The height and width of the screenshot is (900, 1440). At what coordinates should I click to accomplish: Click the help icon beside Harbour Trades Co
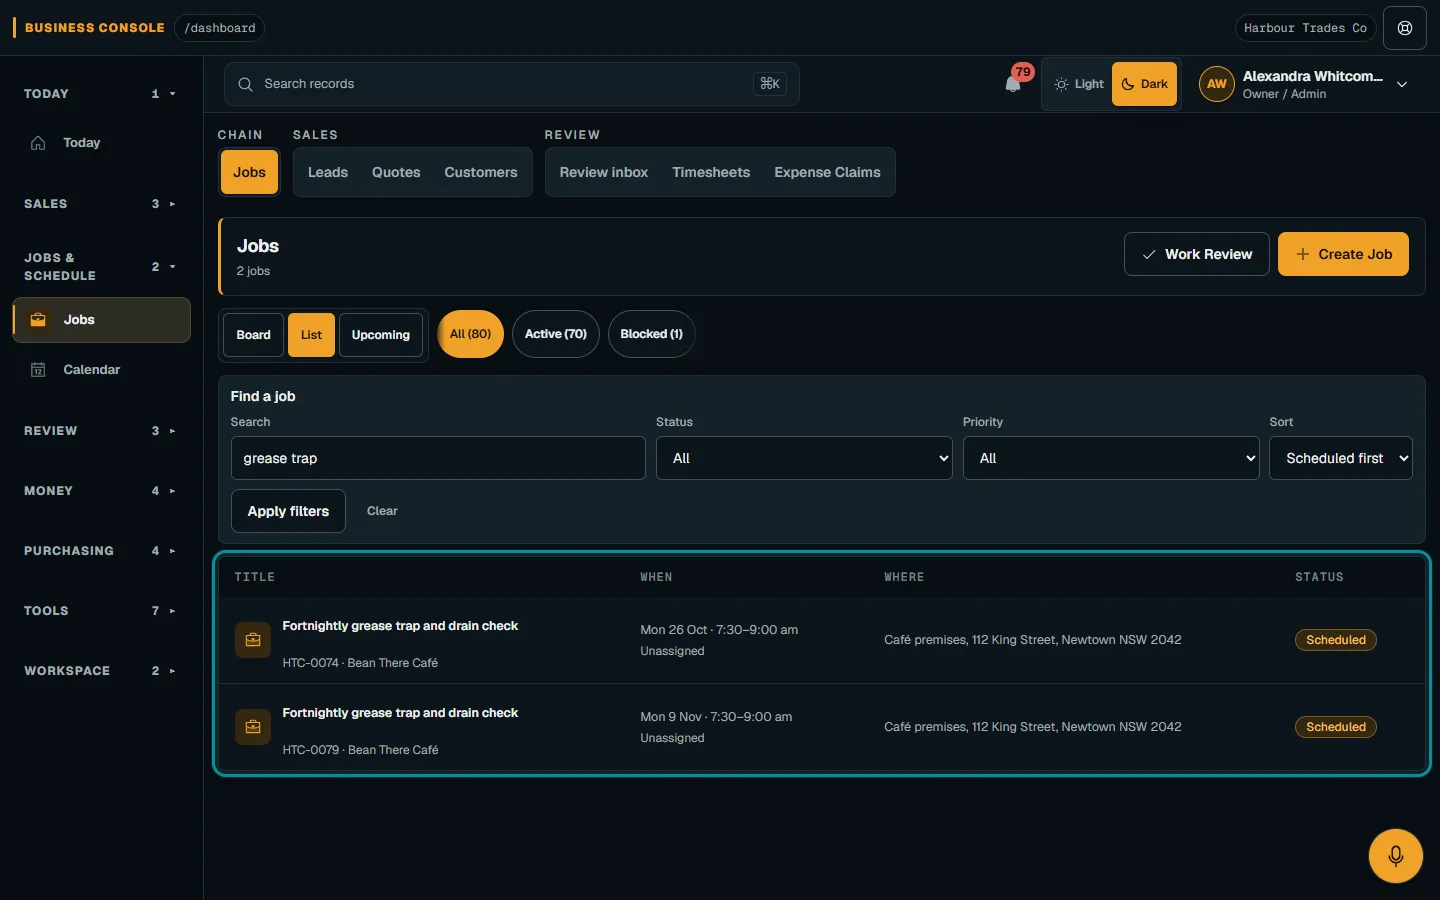click(1405, 28)
